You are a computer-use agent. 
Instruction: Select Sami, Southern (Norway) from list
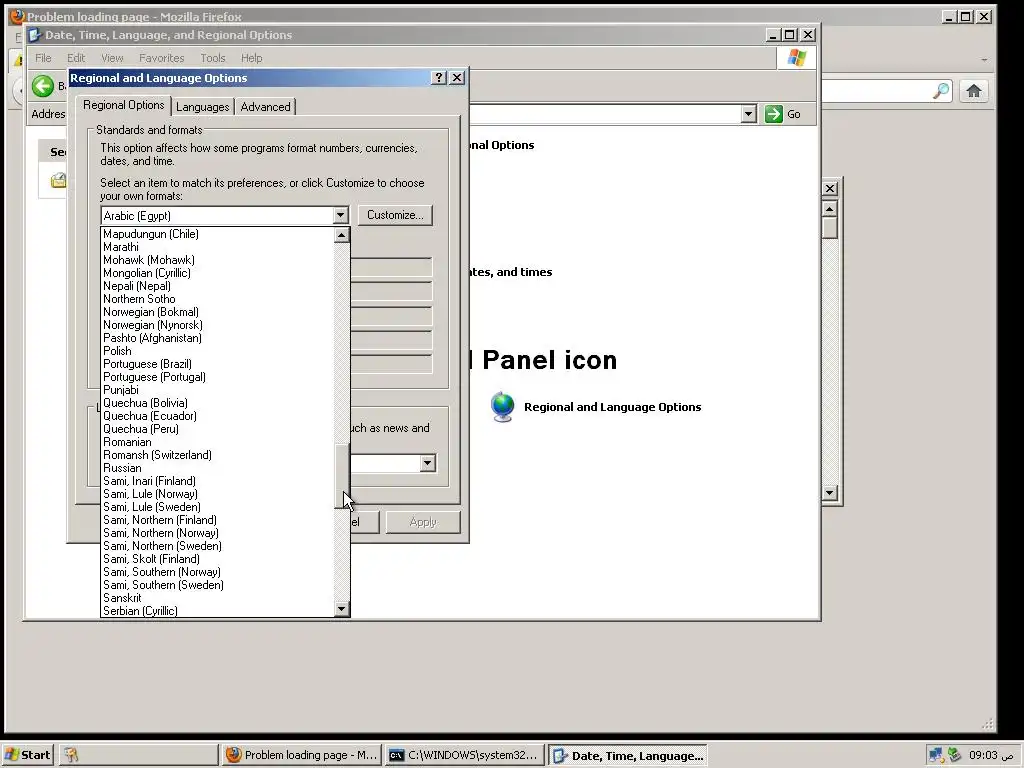(217, 572)
